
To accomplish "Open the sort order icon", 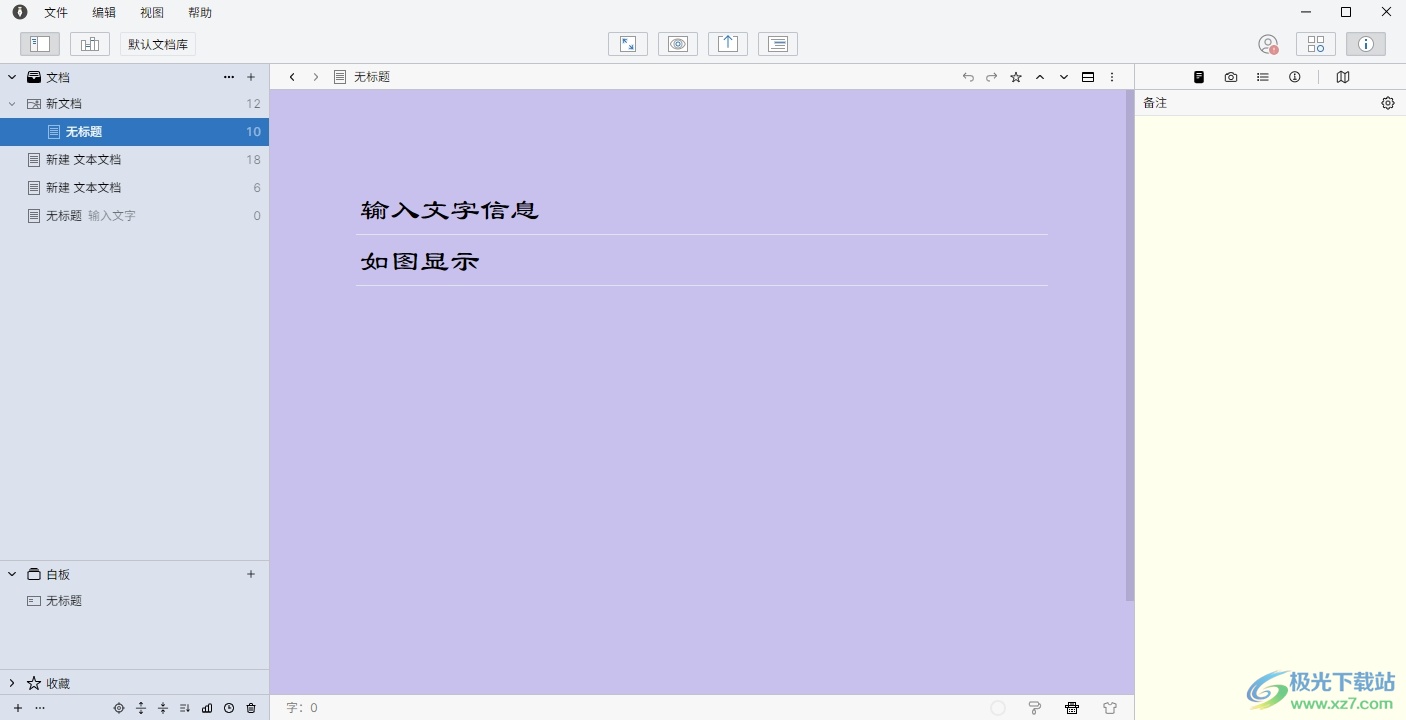I will point(185,708).
